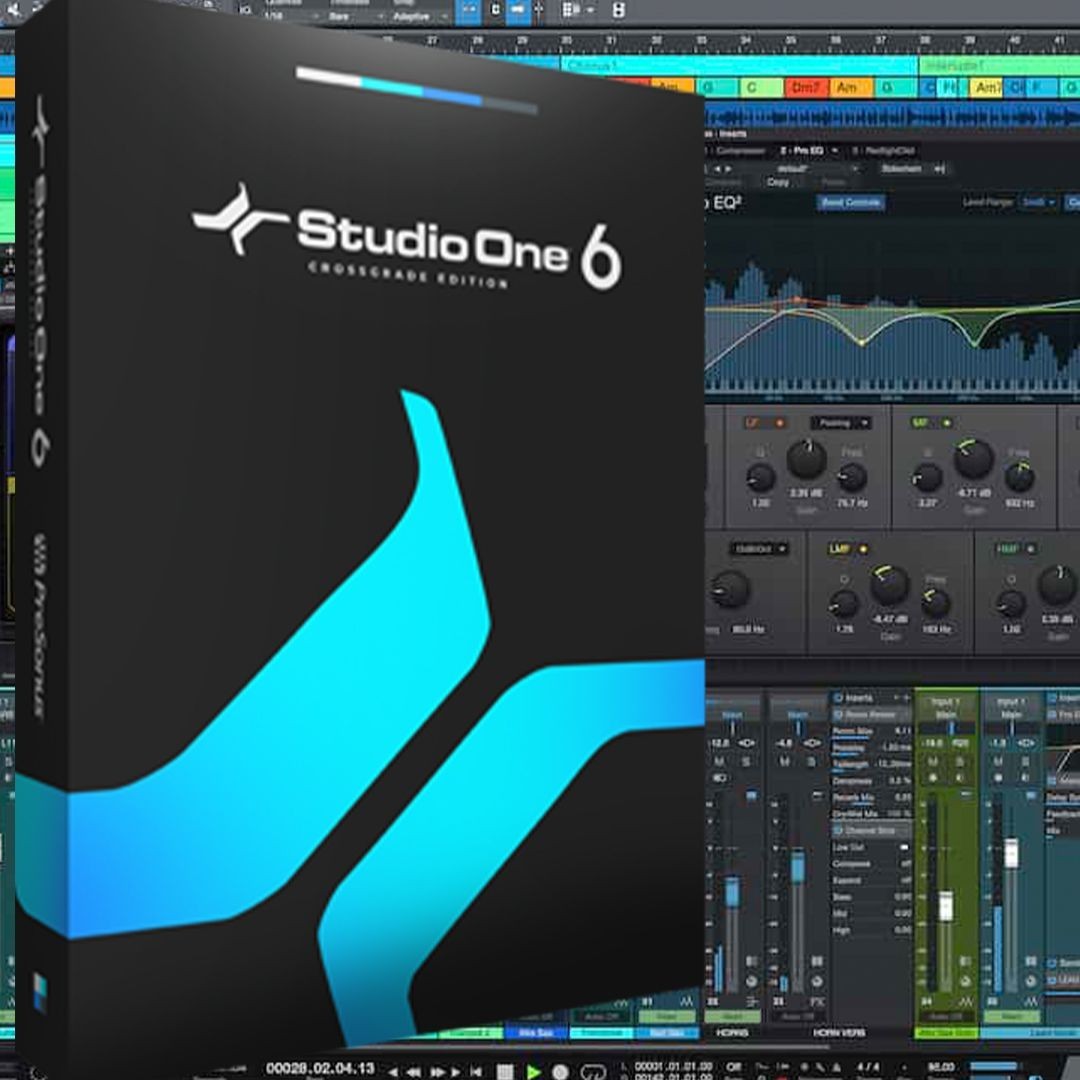1080x1080 pixels.
Task: Click the tempo value 85.00 in the transport
Action: tap(943, 1065)
